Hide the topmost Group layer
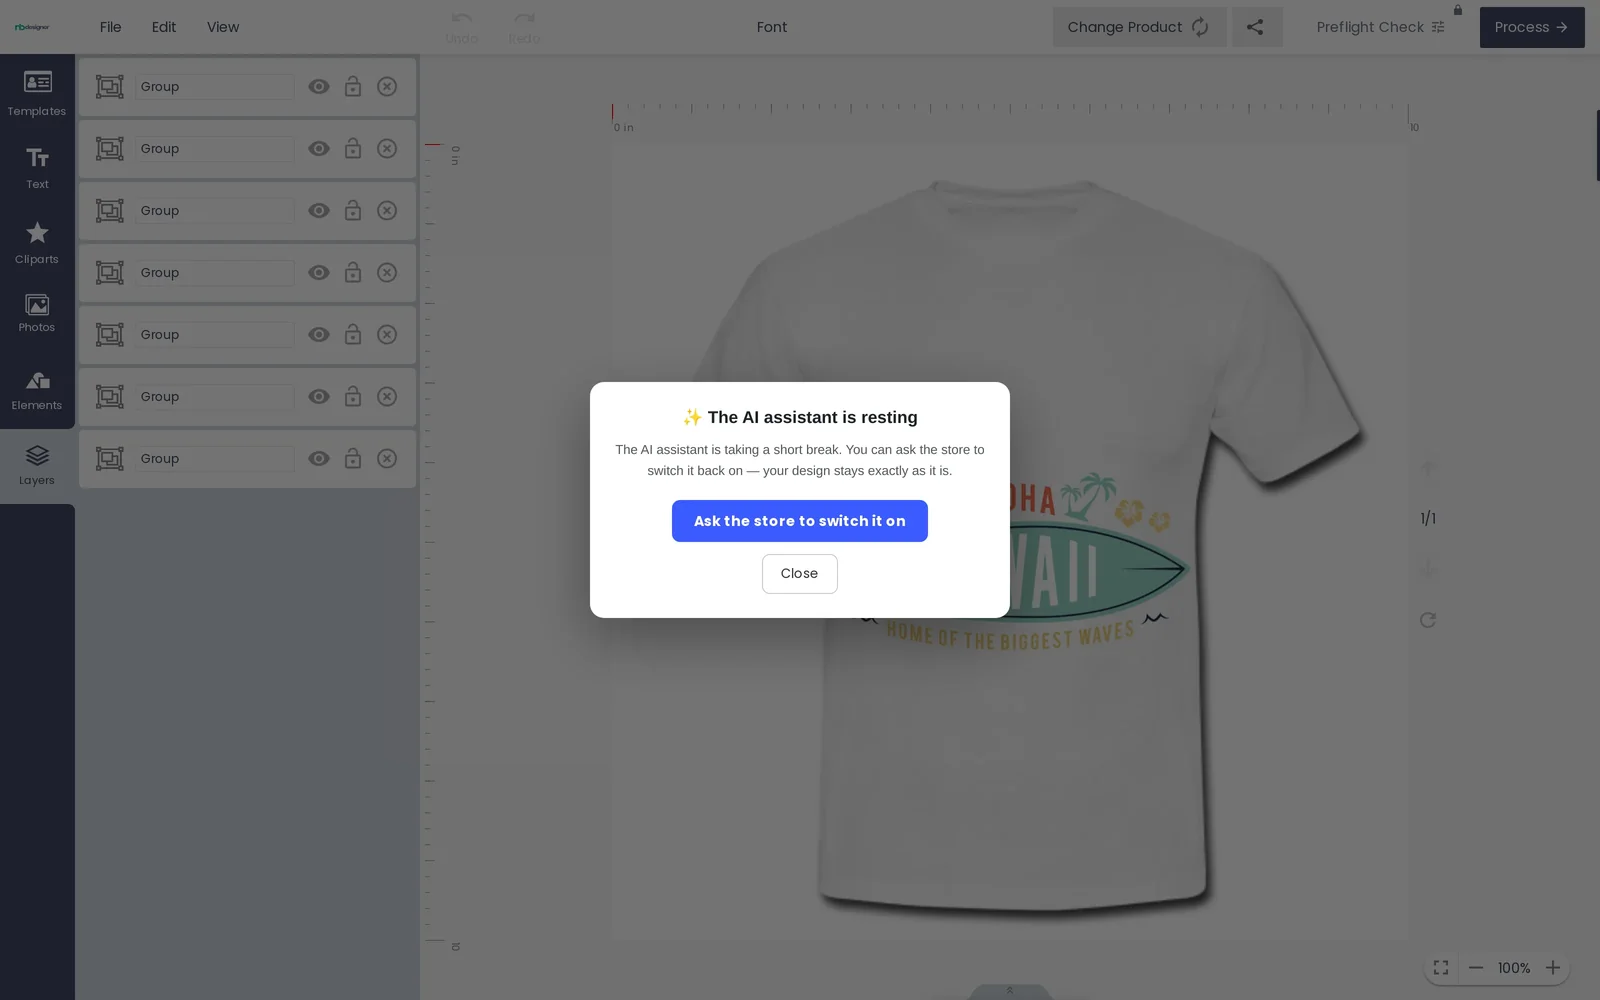The height and width of the screenshot is (1000, 1600). pyautogui.click(x=319, y=87)
